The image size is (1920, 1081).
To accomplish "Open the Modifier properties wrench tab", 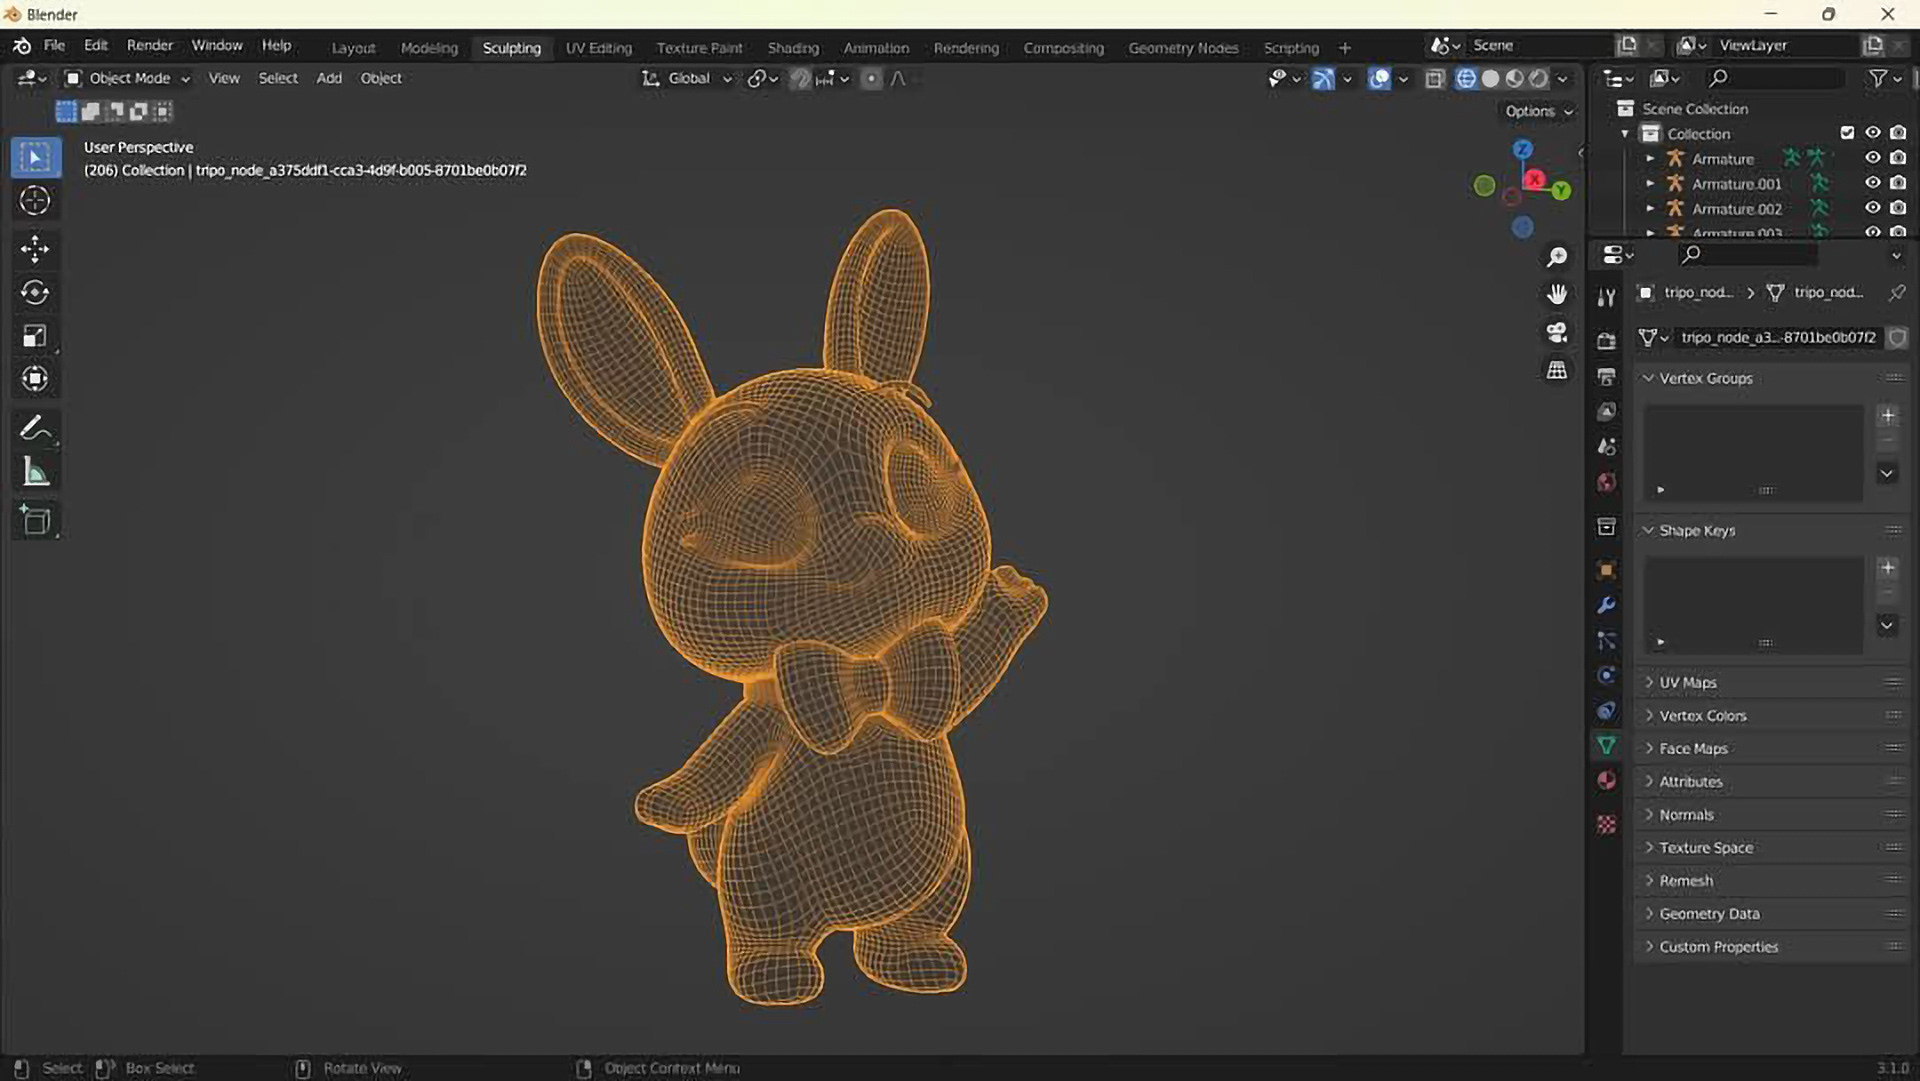I will [x=1606, y=605].
